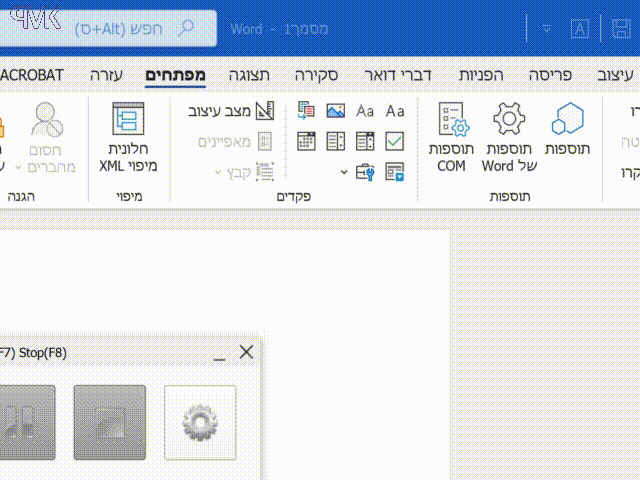Insert date picker content control
Image resolution: width=640 pixels, height=480 pixels.
[x=306, y=141]
